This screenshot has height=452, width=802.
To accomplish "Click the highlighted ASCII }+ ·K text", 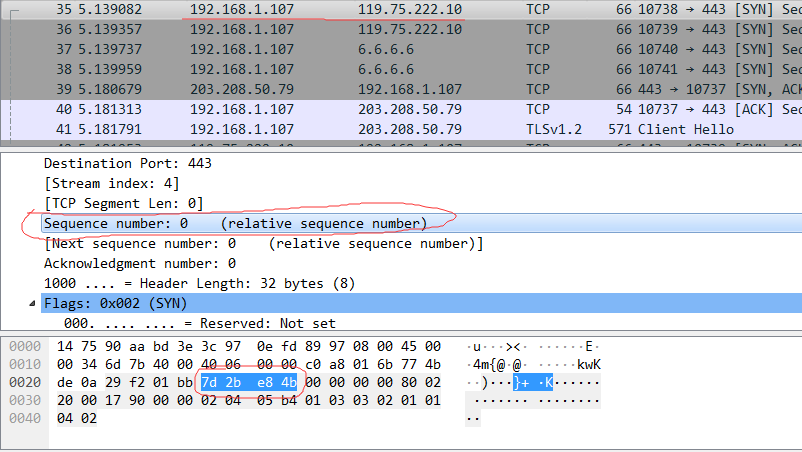I will coord(533,382).
